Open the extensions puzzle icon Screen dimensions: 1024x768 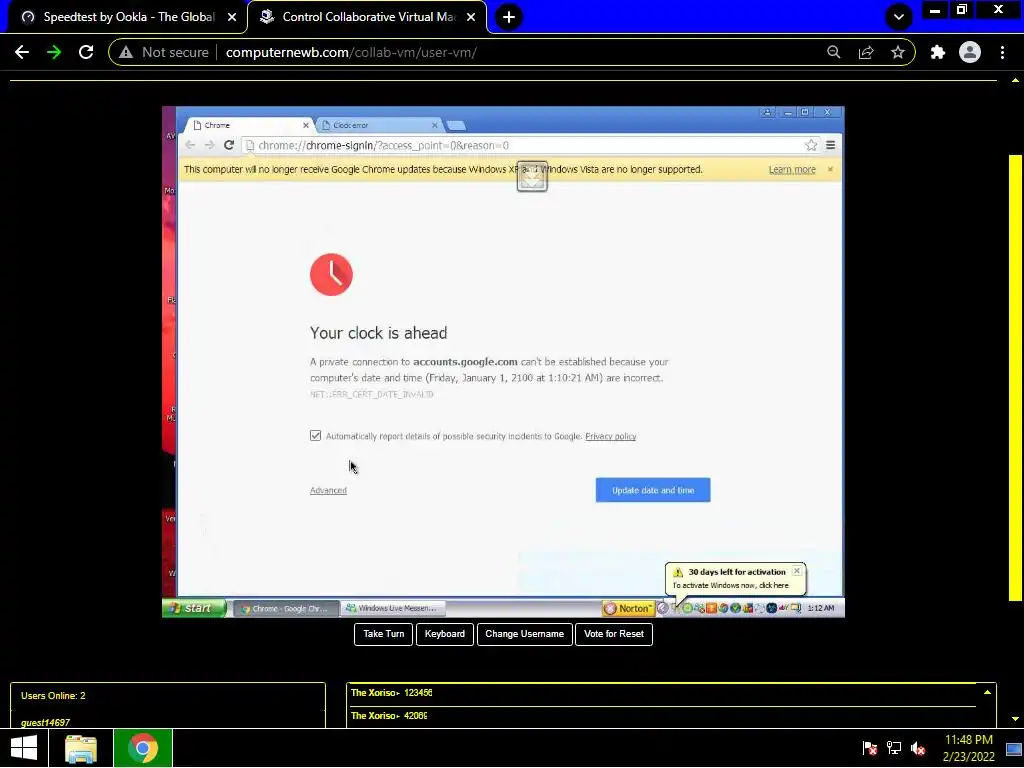pyautogui.click(x=938, y=52)
